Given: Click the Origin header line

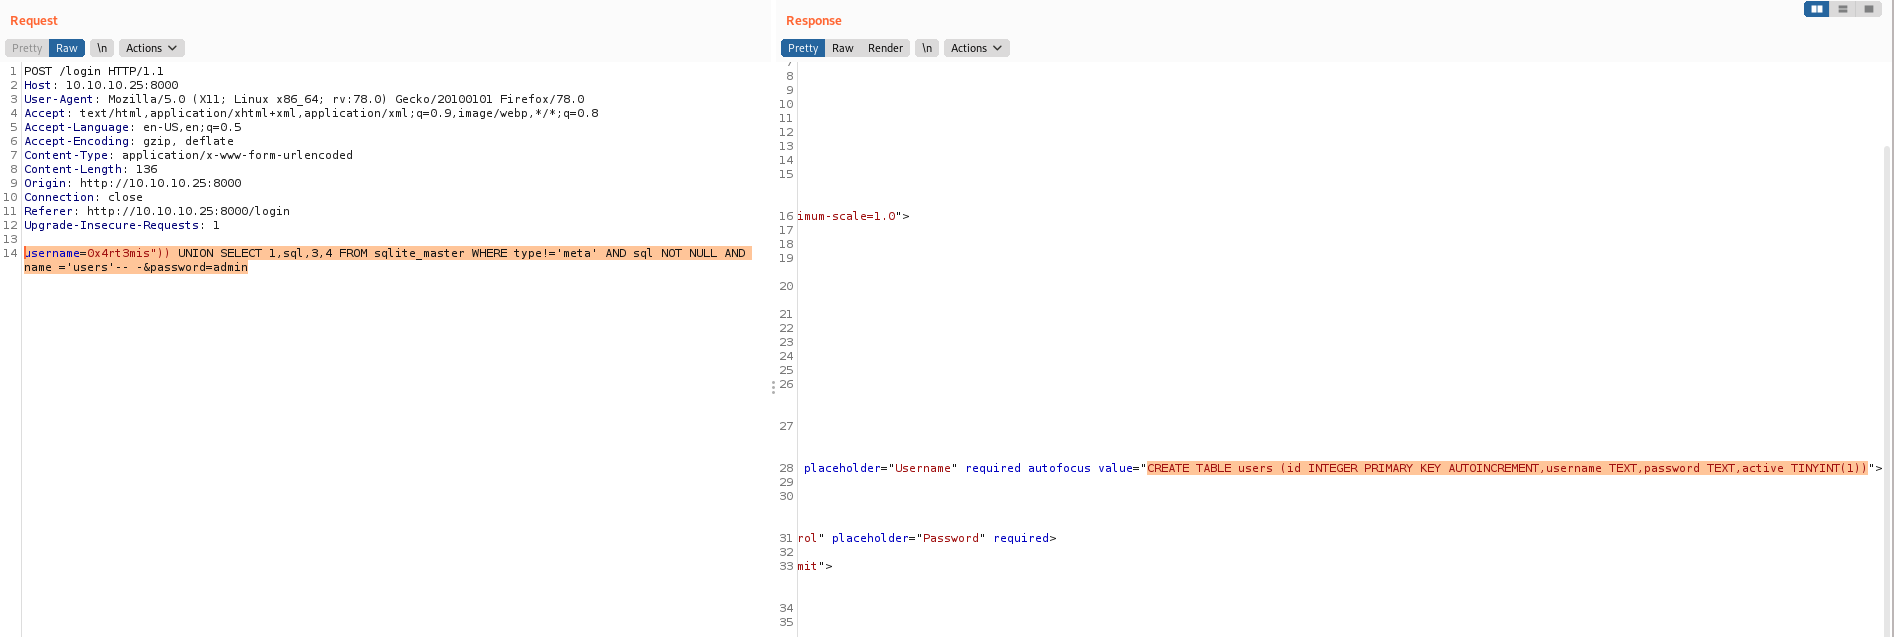Looking at the screenshot, I should tap(133, 183).
